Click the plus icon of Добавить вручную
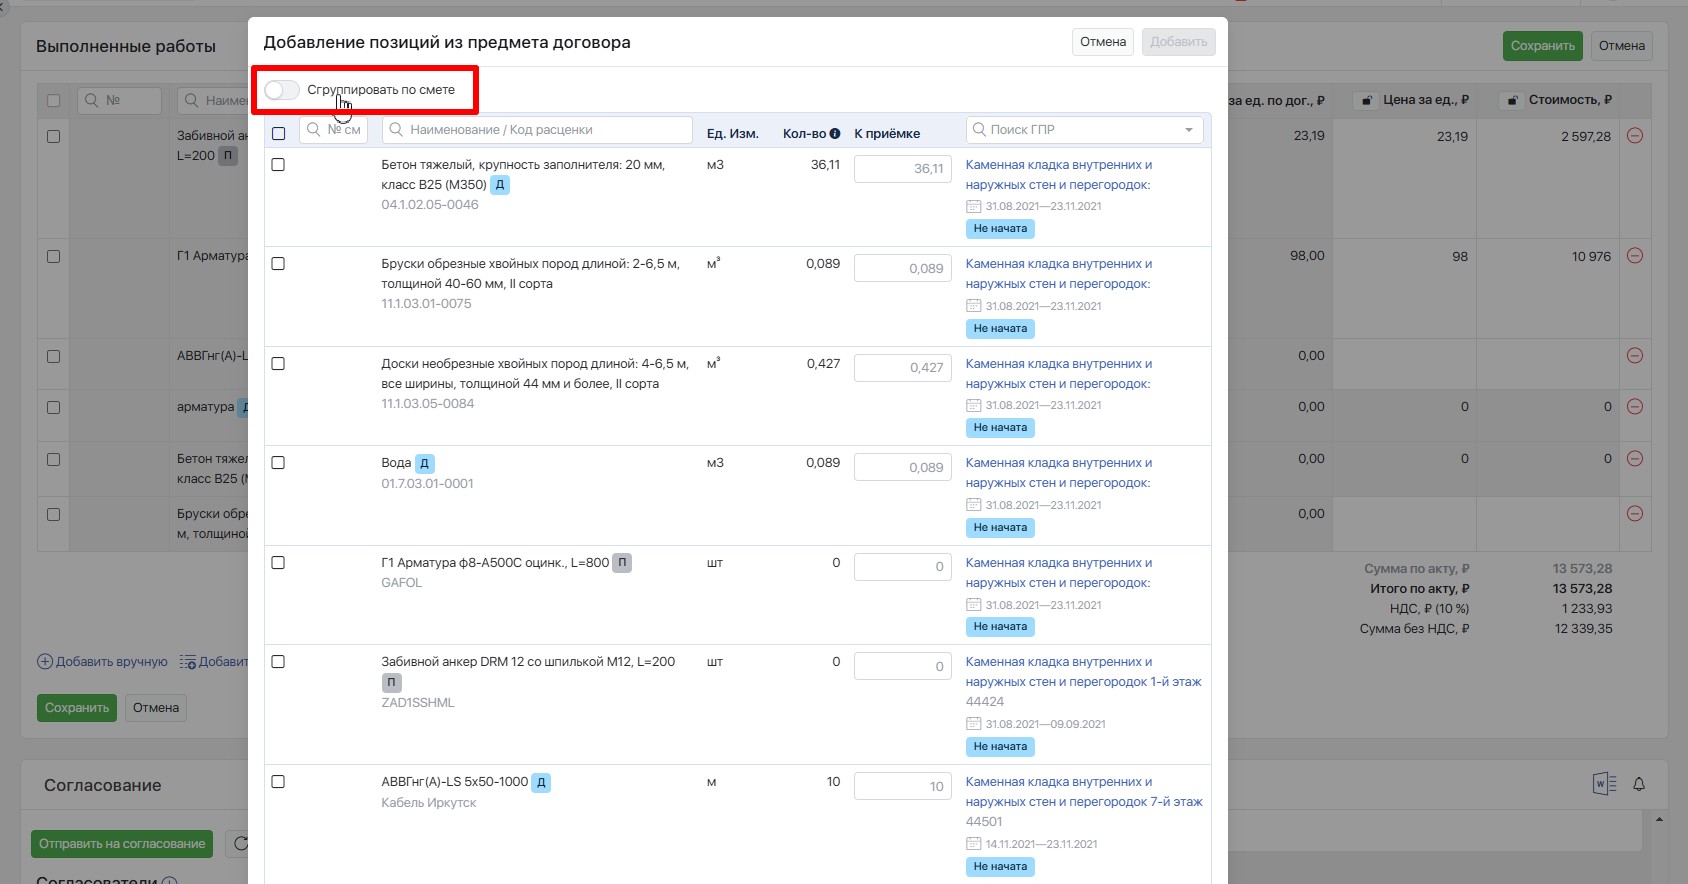Viewport: 1688px width, 884px height. [x=45, y=661]
